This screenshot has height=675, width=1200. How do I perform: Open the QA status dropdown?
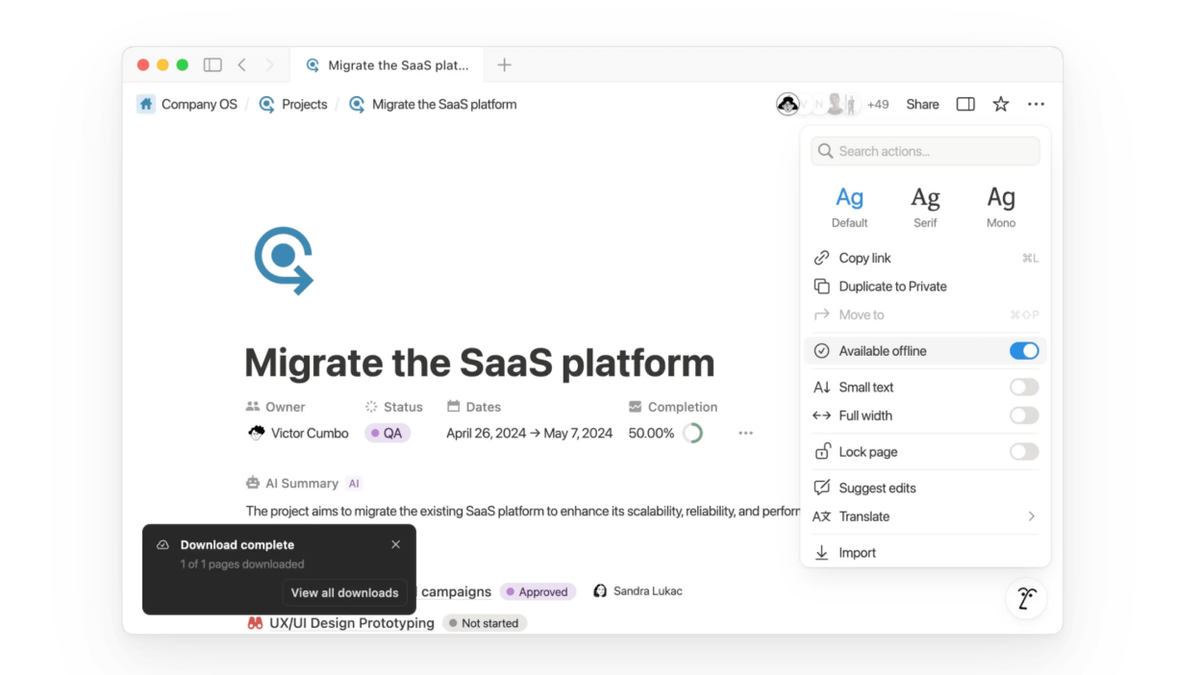[x=387, y=433]
